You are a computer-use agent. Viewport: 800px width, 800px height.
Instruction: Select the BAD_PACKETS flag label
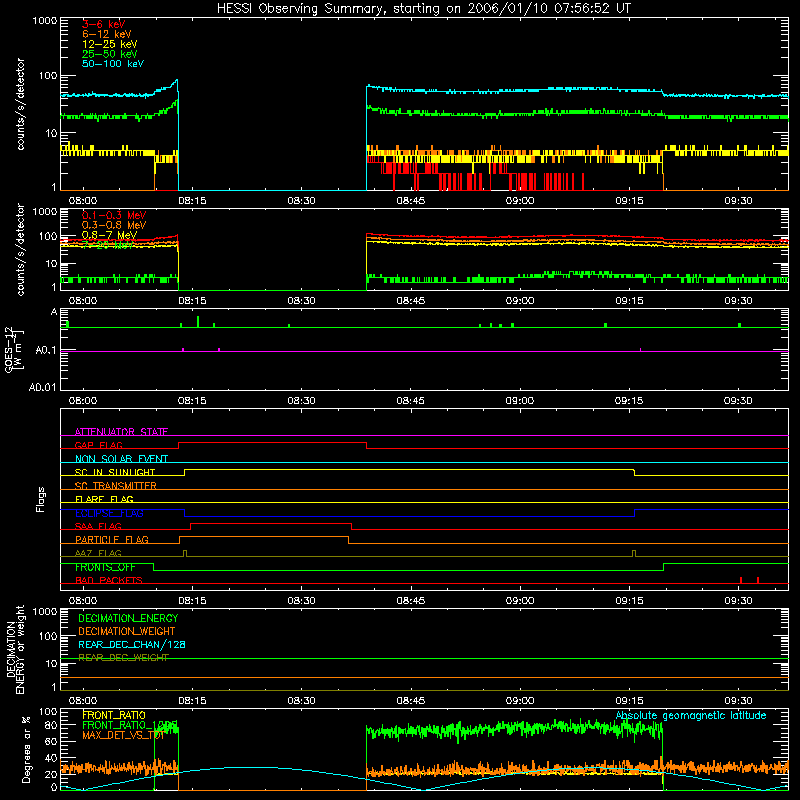[x=109, y=580]
